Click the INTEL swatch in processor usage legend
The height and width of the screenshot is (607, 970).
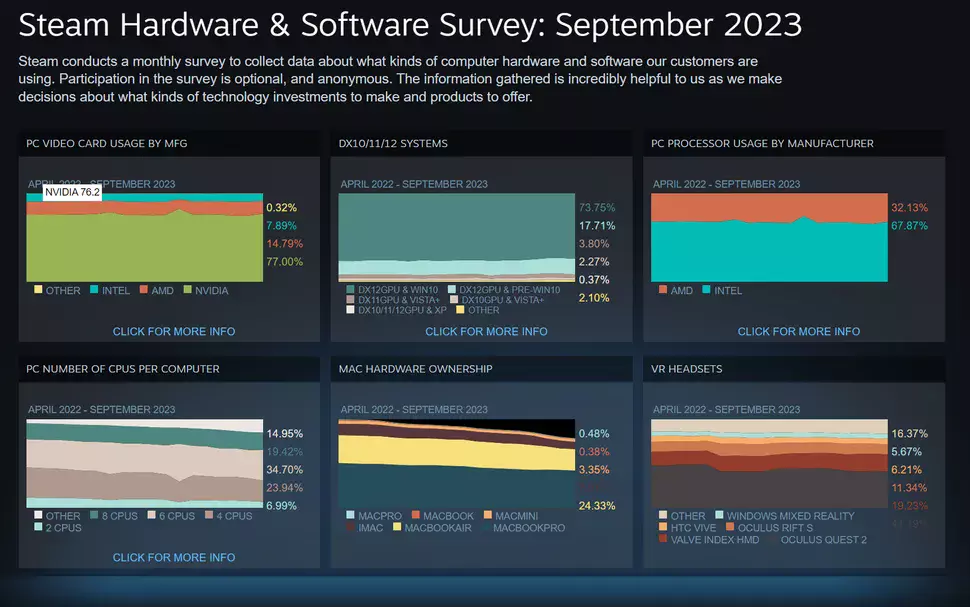706,290
